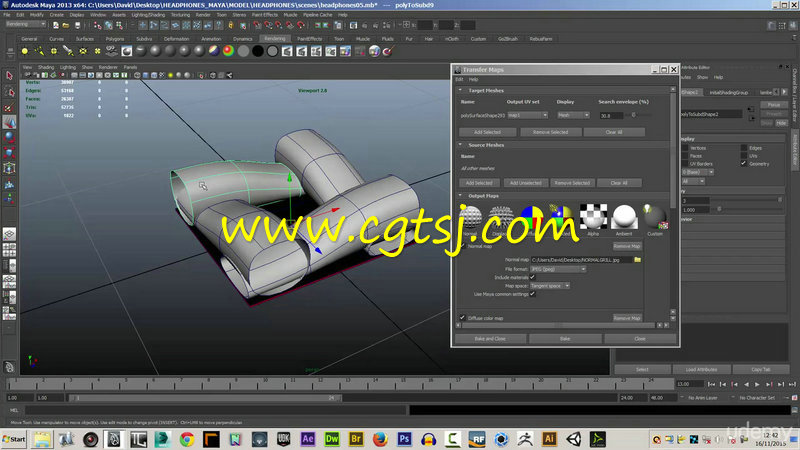Image resolution: width=800 pixels, height=450 pixels.
Task: Toggle Geometry checkbox in Attribute Editor
Action: [x=743, y=163]
